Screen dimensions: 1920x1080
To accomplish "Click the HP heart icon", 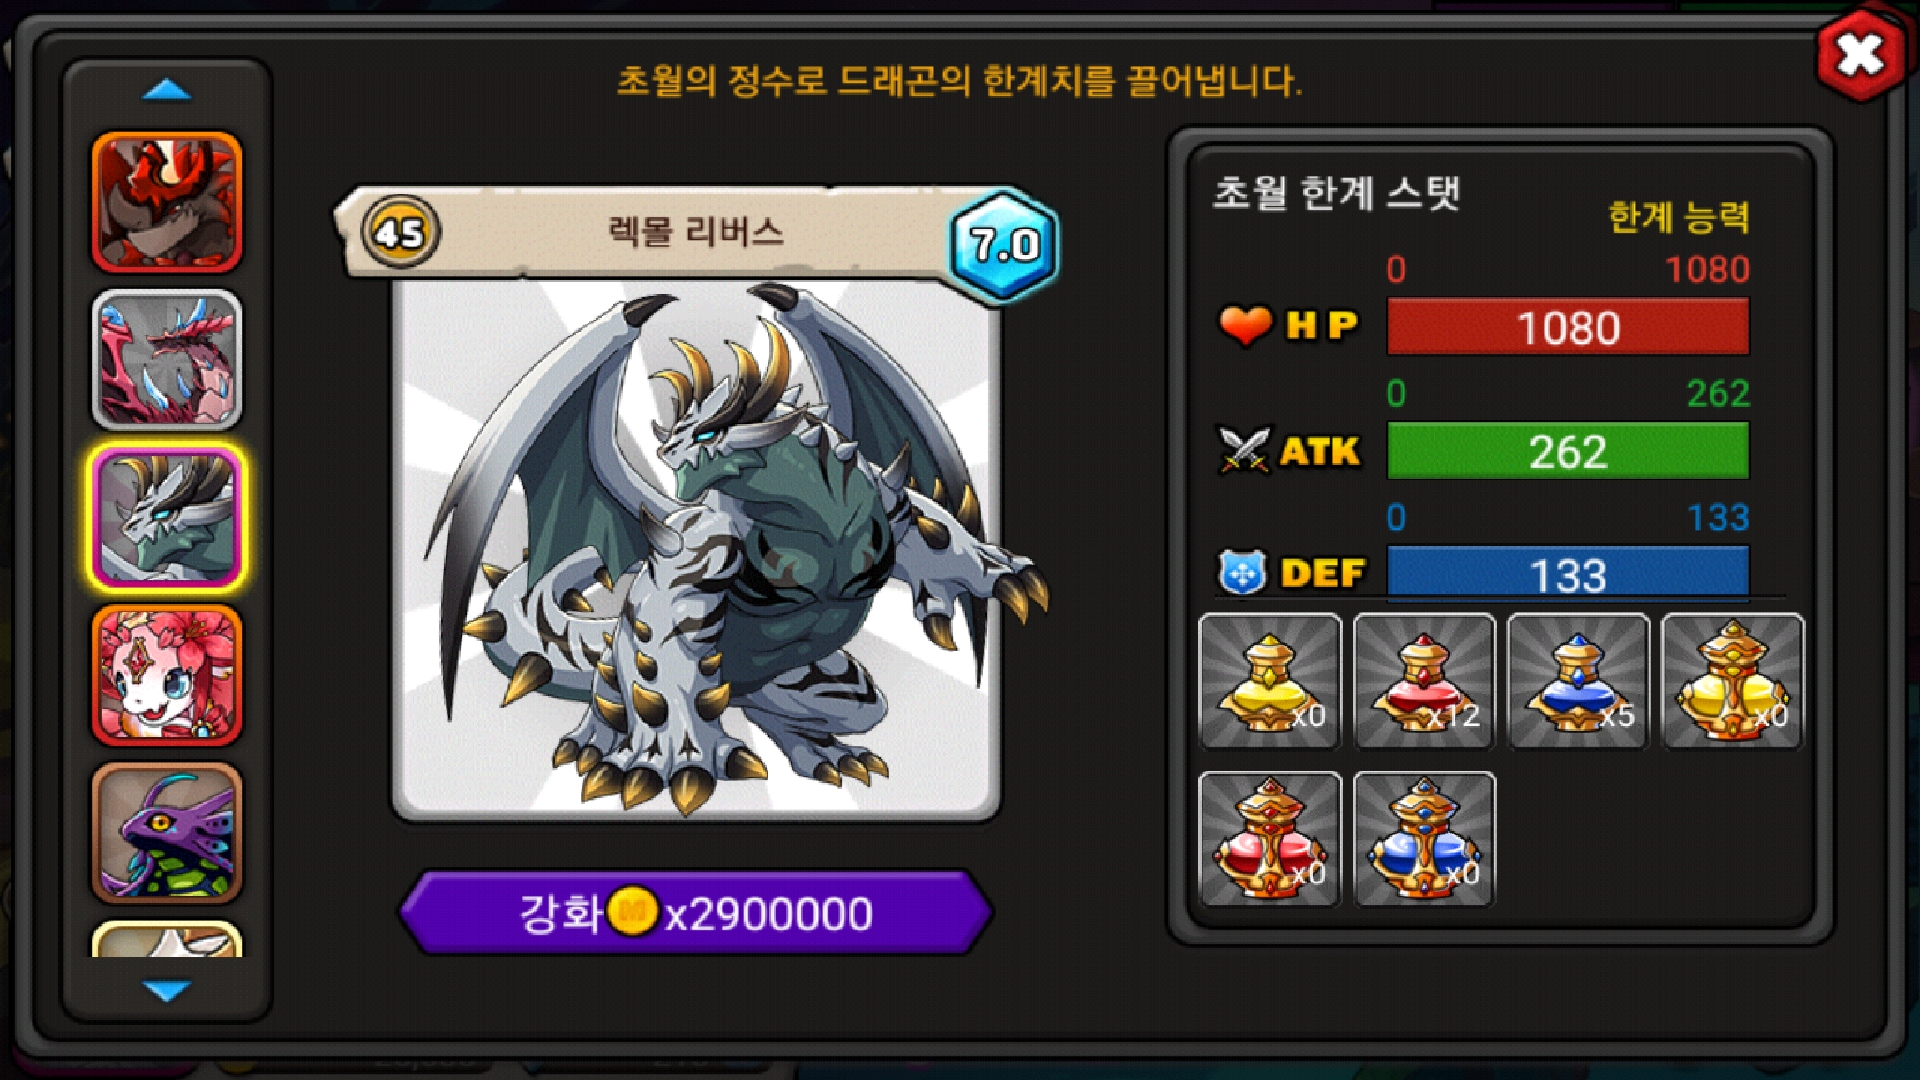I will pos(1245,325).
